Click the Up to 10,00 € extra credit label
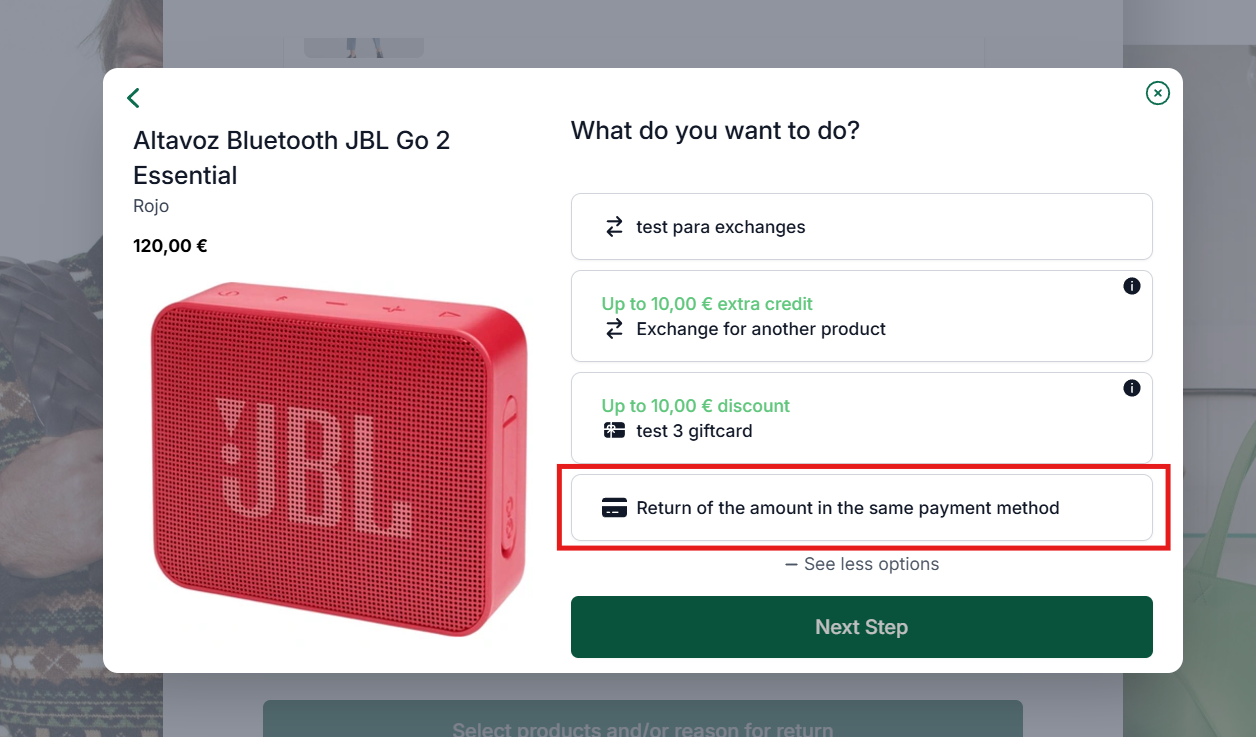The height and width of the screenshot is (737, 1256). 707,304
